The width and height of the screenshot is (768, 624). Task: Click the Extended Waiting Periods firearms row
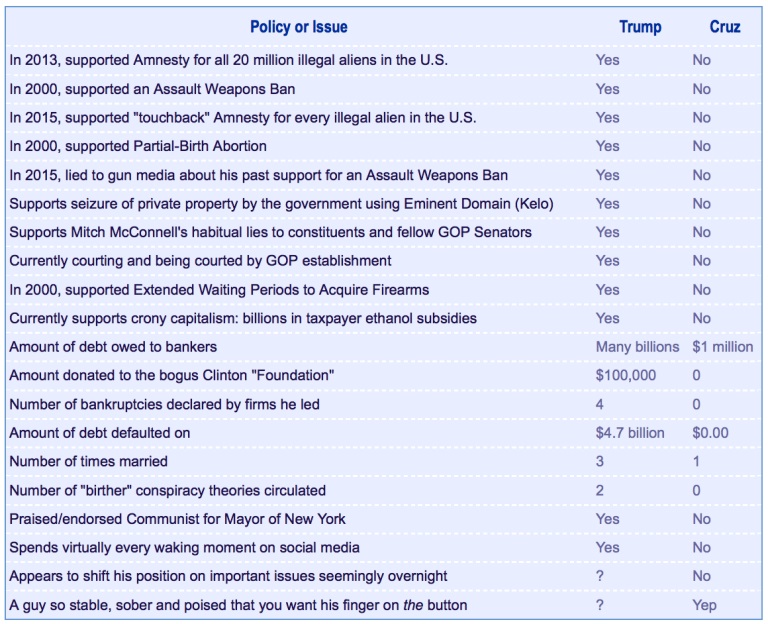[x=219, y=290]
